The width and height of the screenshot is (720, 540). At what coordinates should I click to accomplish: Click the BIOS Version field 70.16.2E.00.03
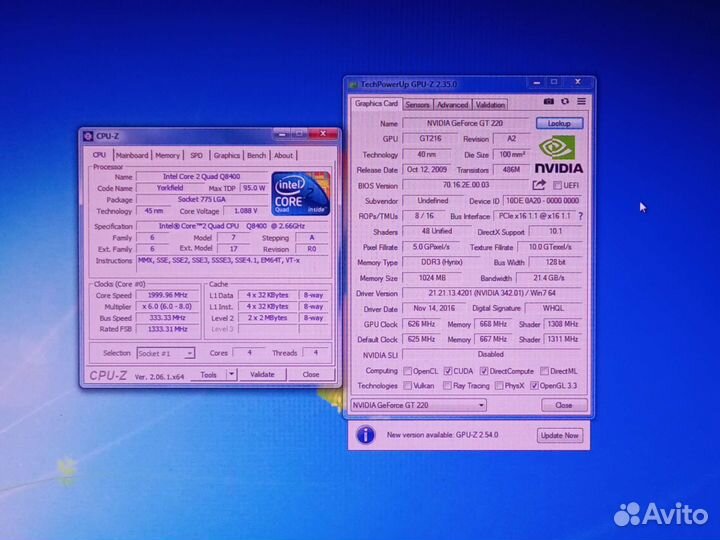pyautogui.click(x=466, y=185)
